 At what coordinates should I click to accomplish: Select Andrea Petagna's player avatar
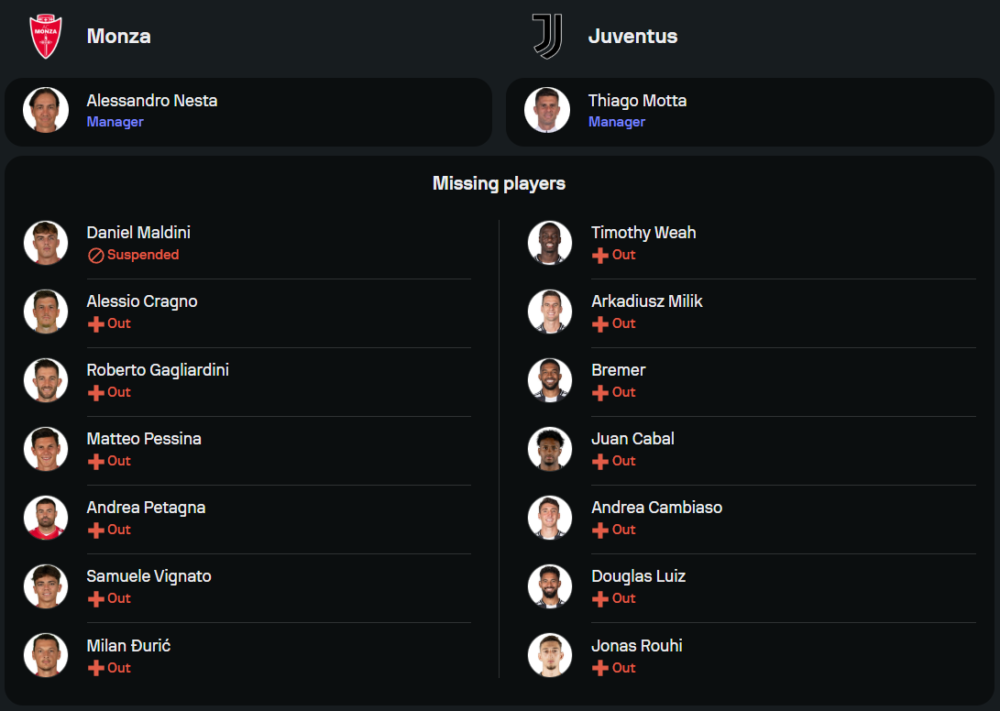[x=46, y=517]
